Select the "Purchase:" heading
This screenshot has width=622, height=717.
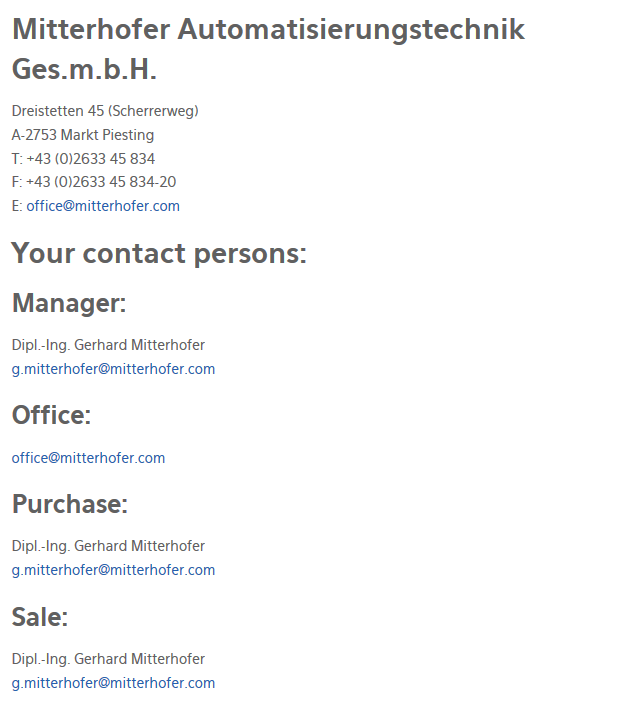click(x=70, y=504)
